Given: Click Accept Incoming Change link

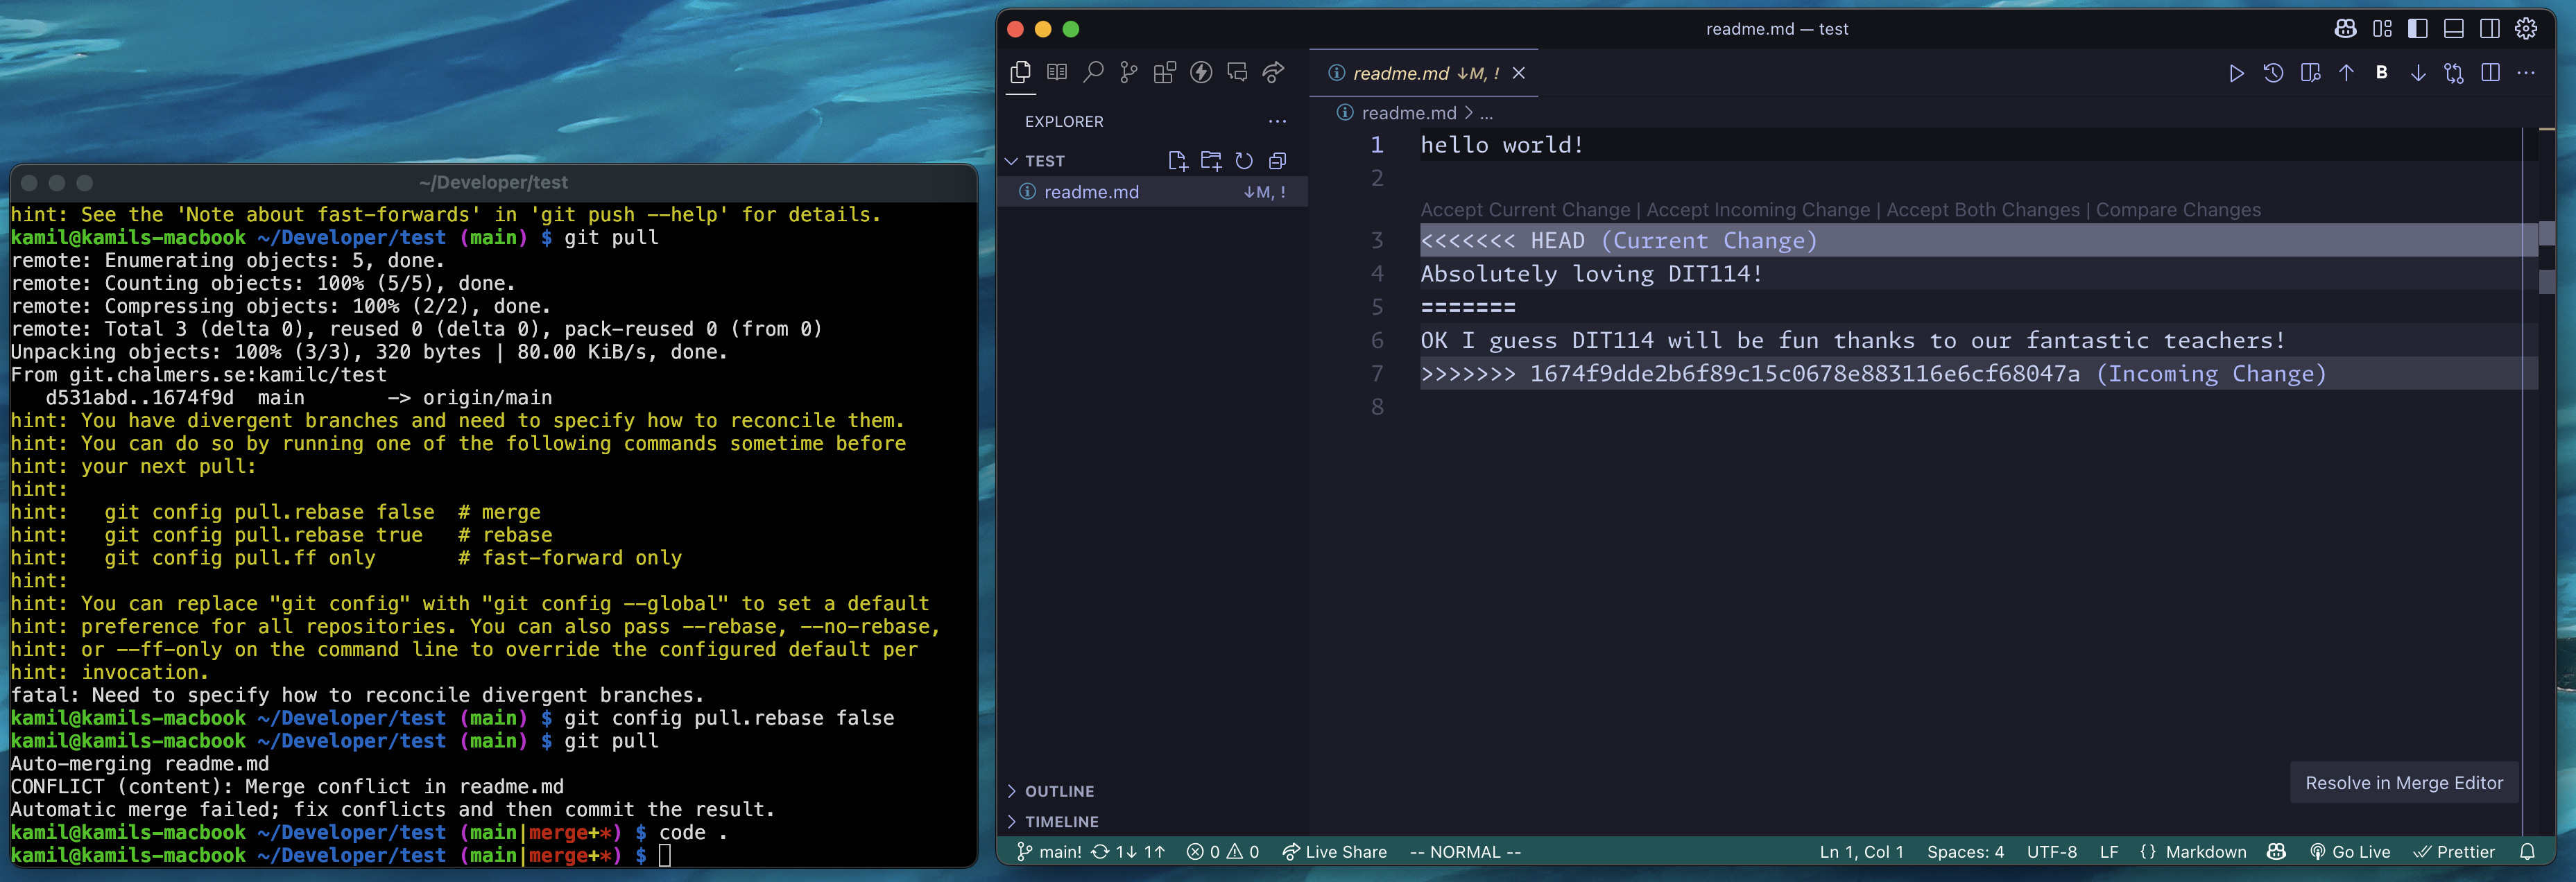Looking at the screenshot, I should (1757, 210).
